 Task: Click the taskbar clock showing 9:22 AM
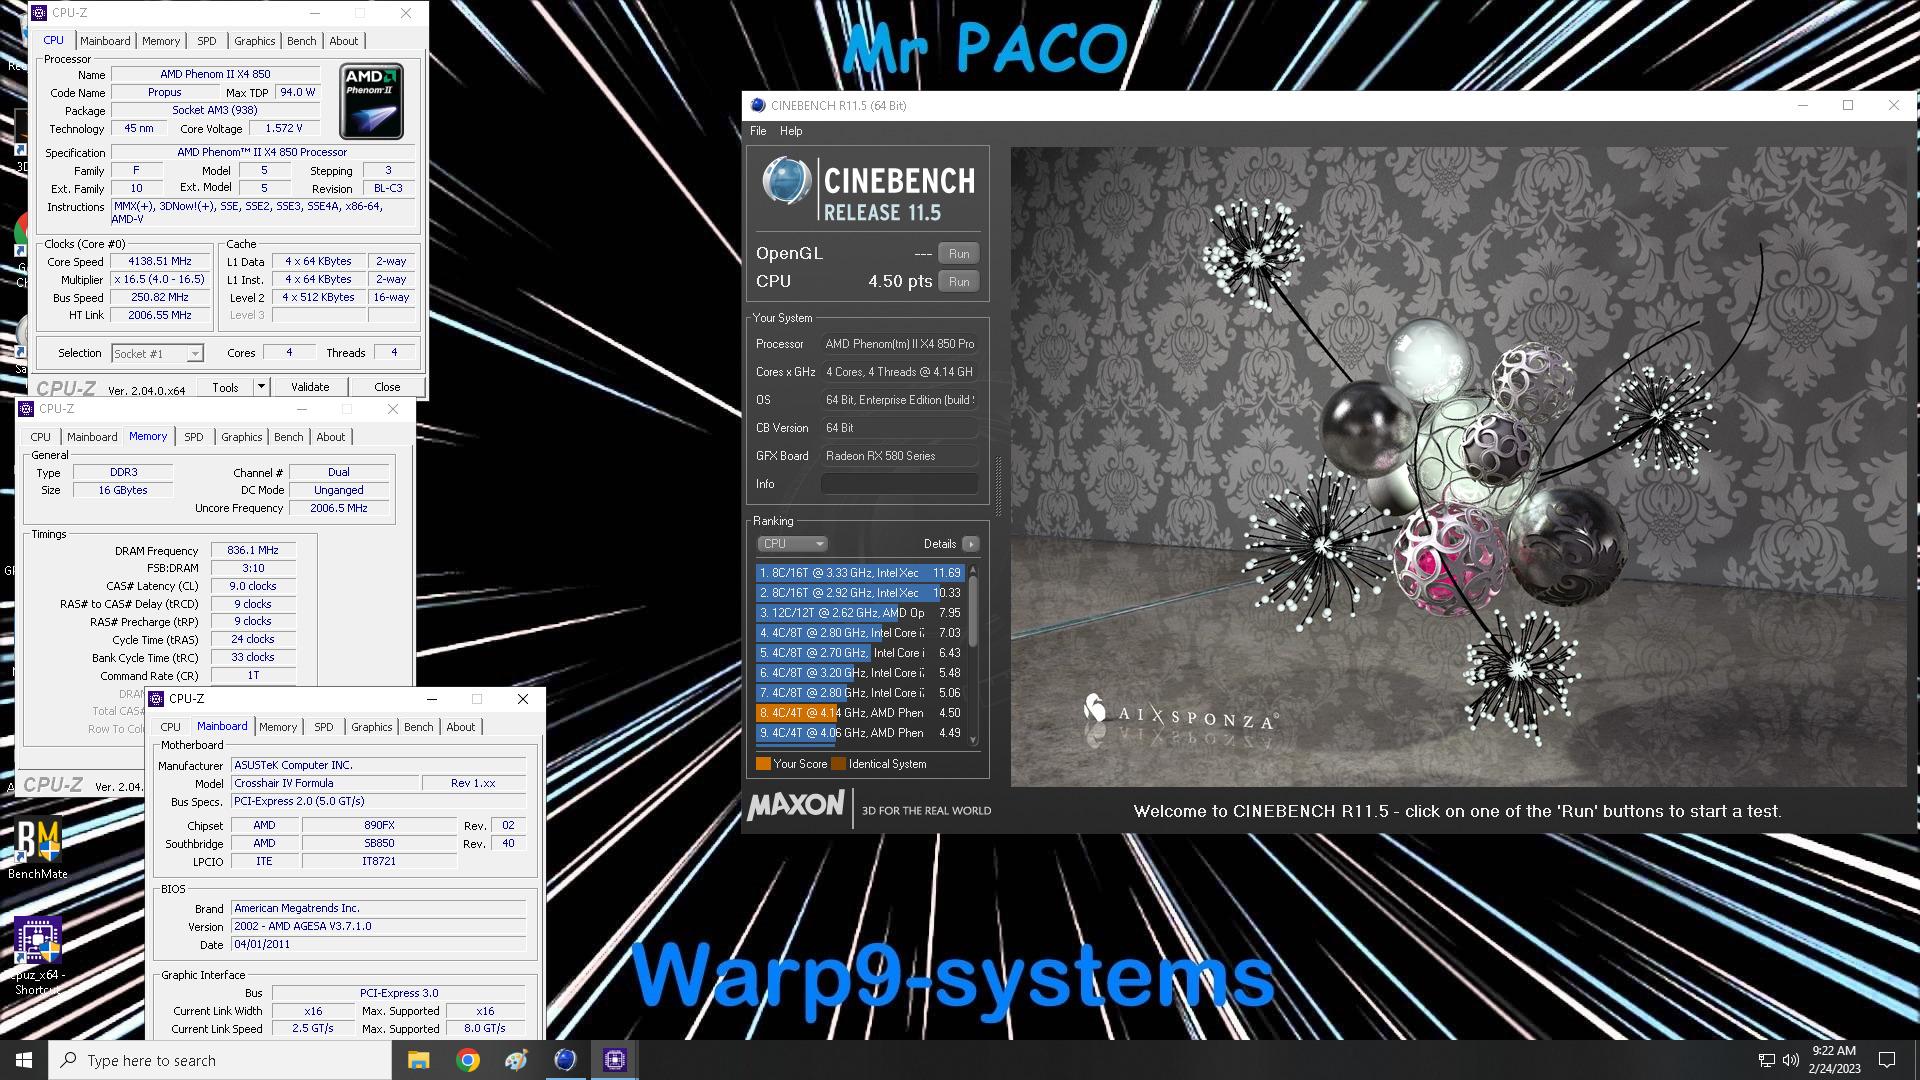tap(1834, 1060)
